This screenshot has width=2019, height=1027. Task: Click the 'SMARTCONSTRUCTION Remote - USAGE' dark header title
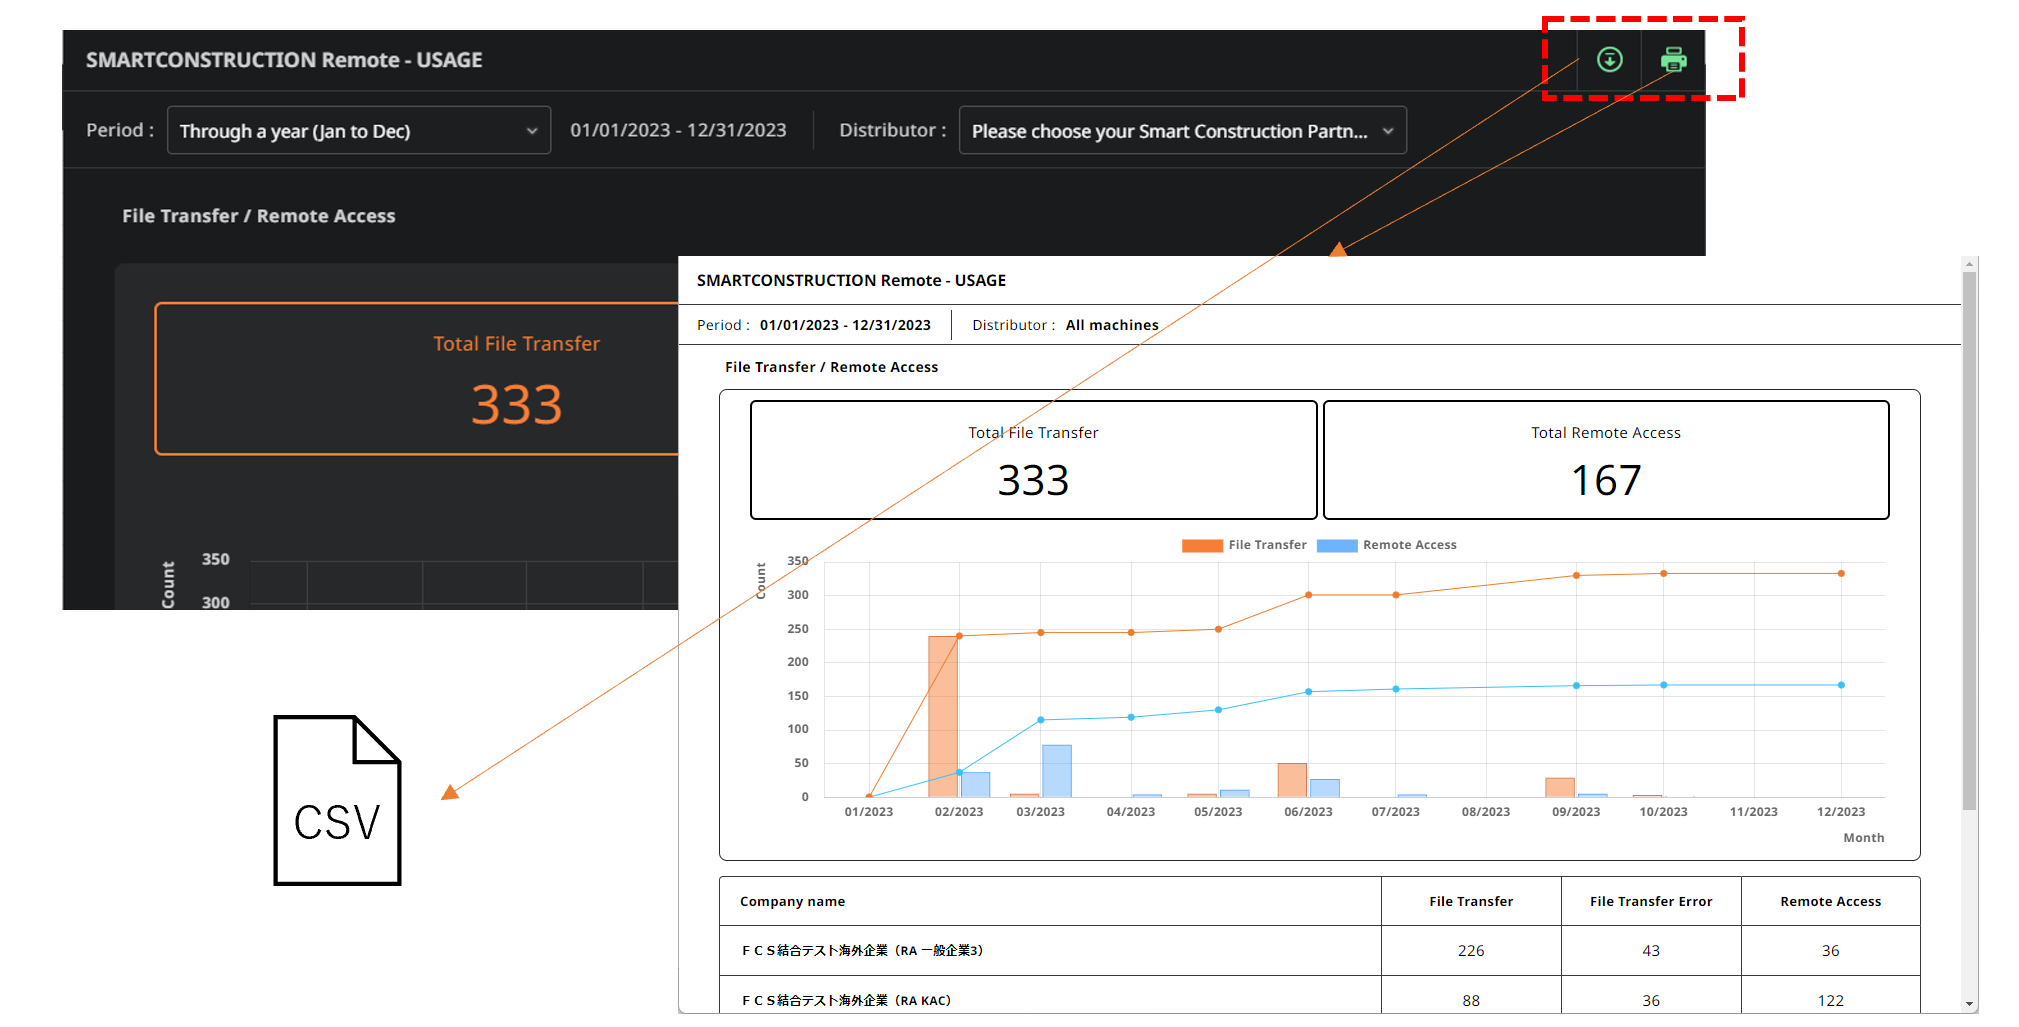pyautogui.click(x=284, y=60)
